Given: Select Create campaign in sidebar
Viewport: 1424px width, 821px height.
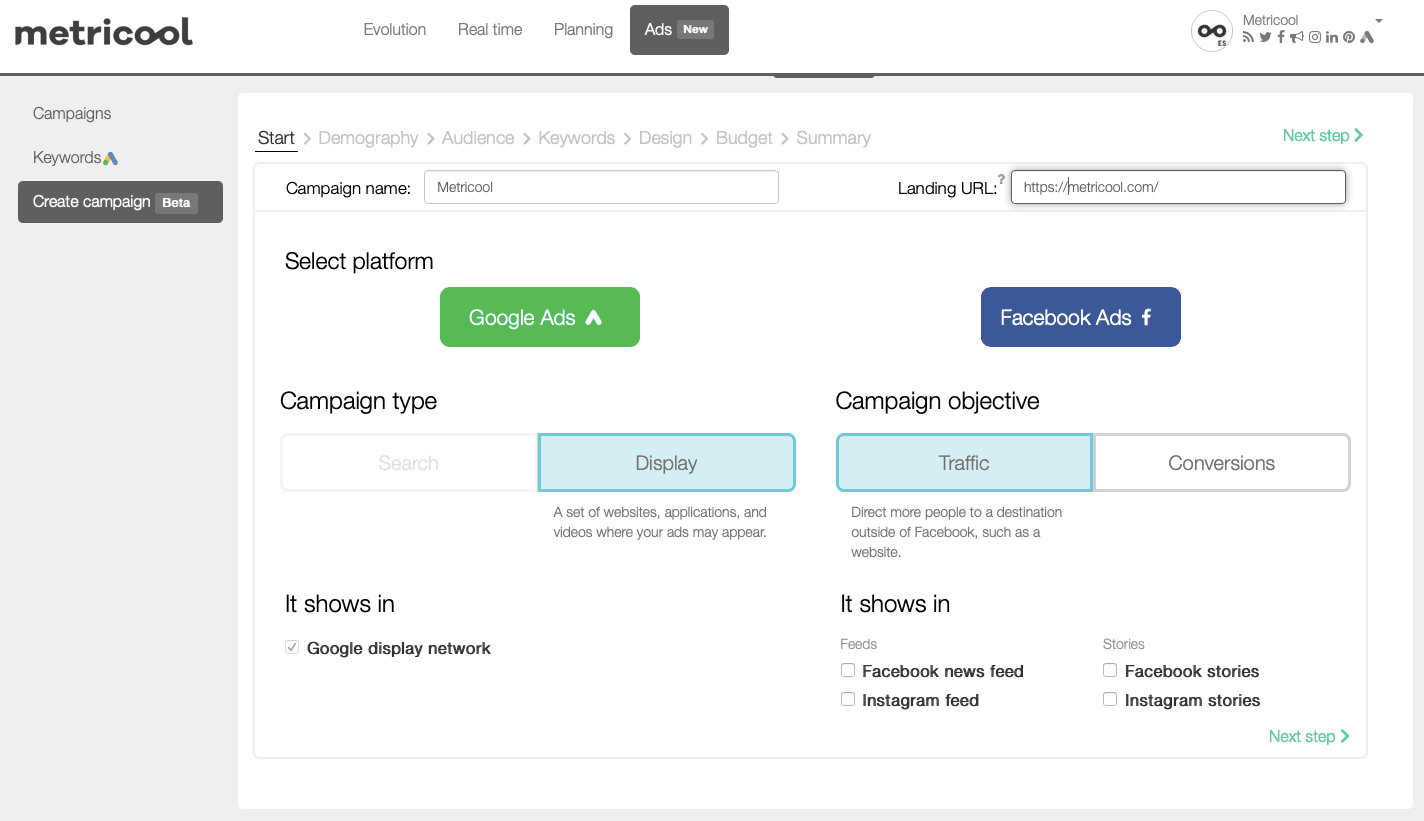Looking at the screenshot, I should 120,202.
